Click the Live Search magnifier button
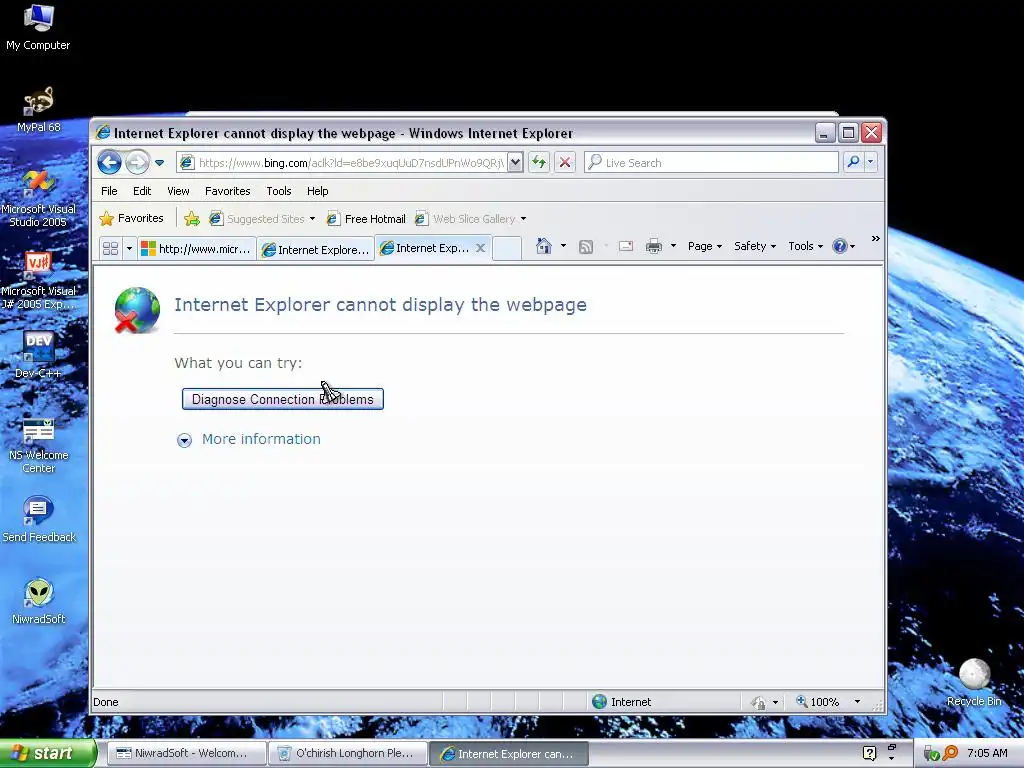Viewport: 1024px width, 768px height. (853, 162)
